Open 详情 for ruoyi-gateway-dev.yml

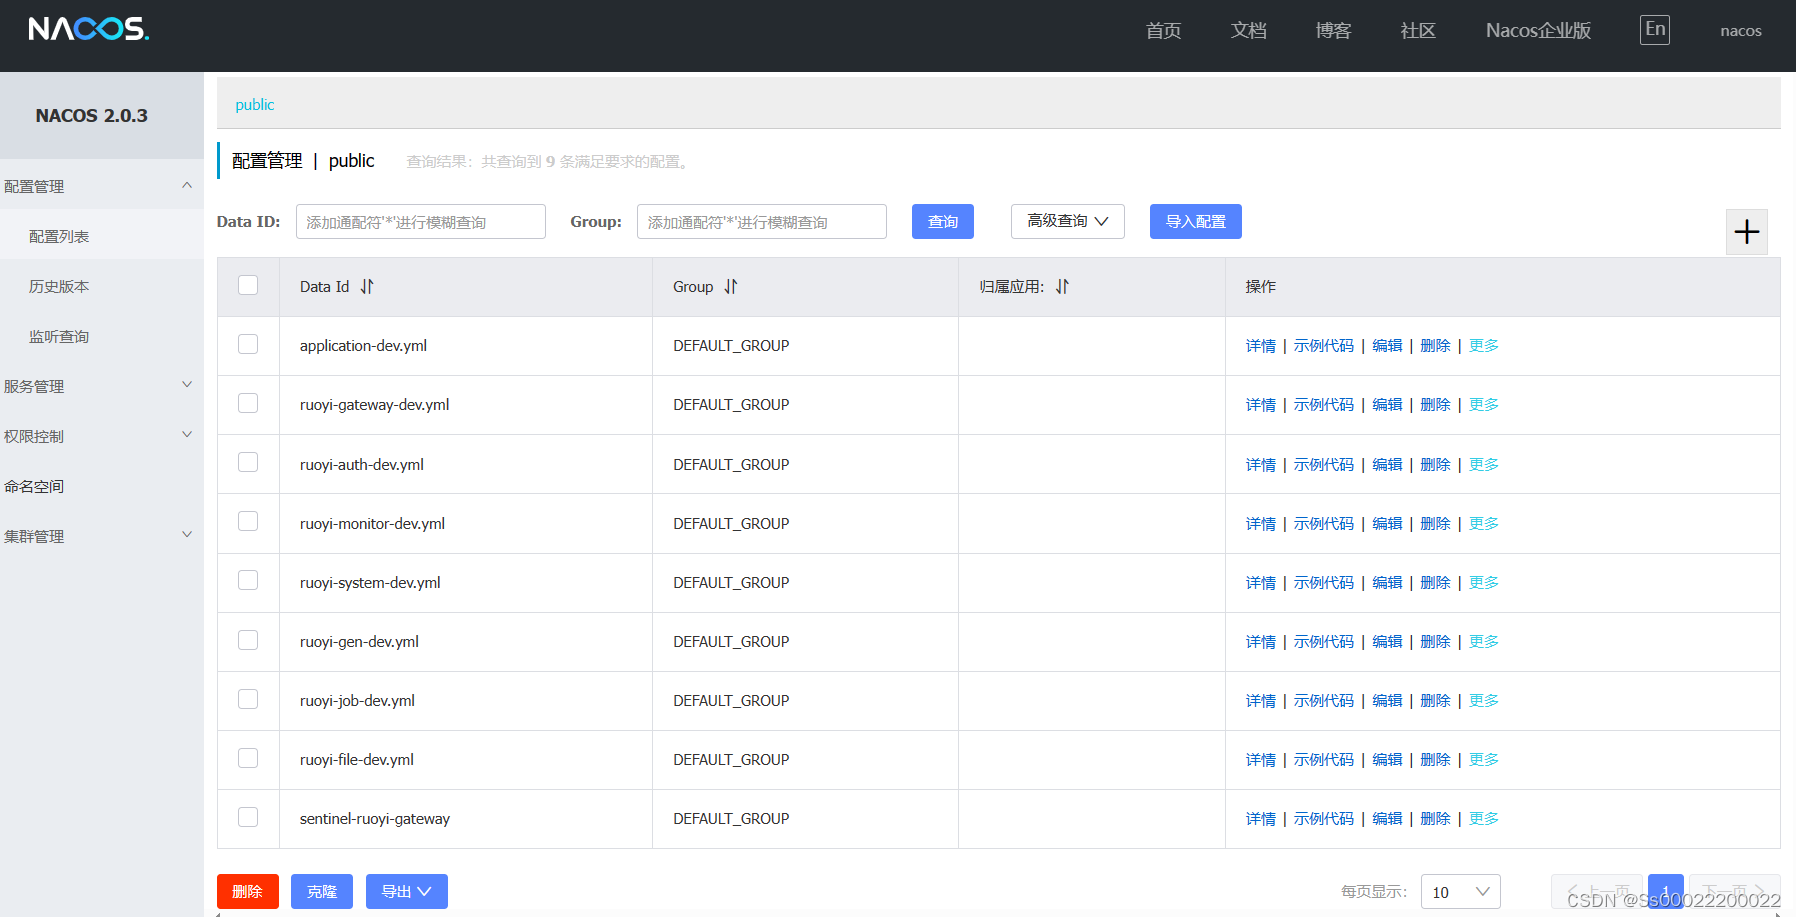[1259, 404]
